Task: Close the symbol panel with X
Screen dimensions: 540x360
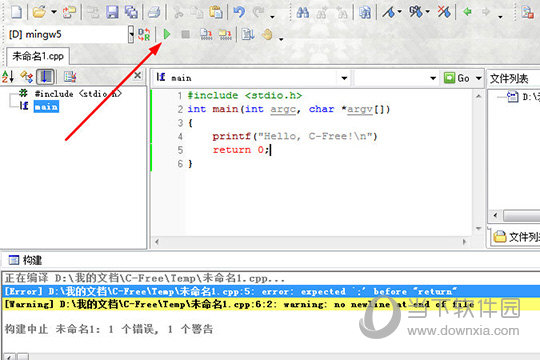Action: 137,75
